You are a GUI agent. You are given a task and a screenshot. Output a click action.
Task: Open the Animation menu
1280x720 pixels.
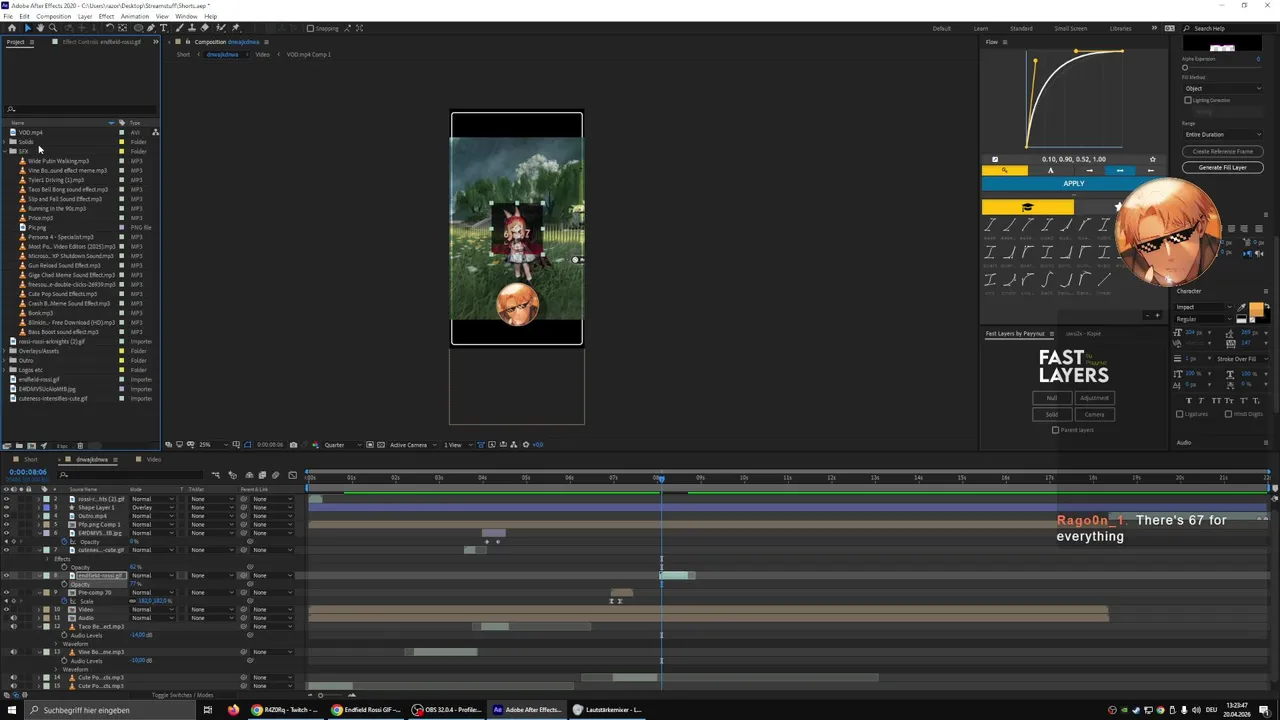coord(134,16)
